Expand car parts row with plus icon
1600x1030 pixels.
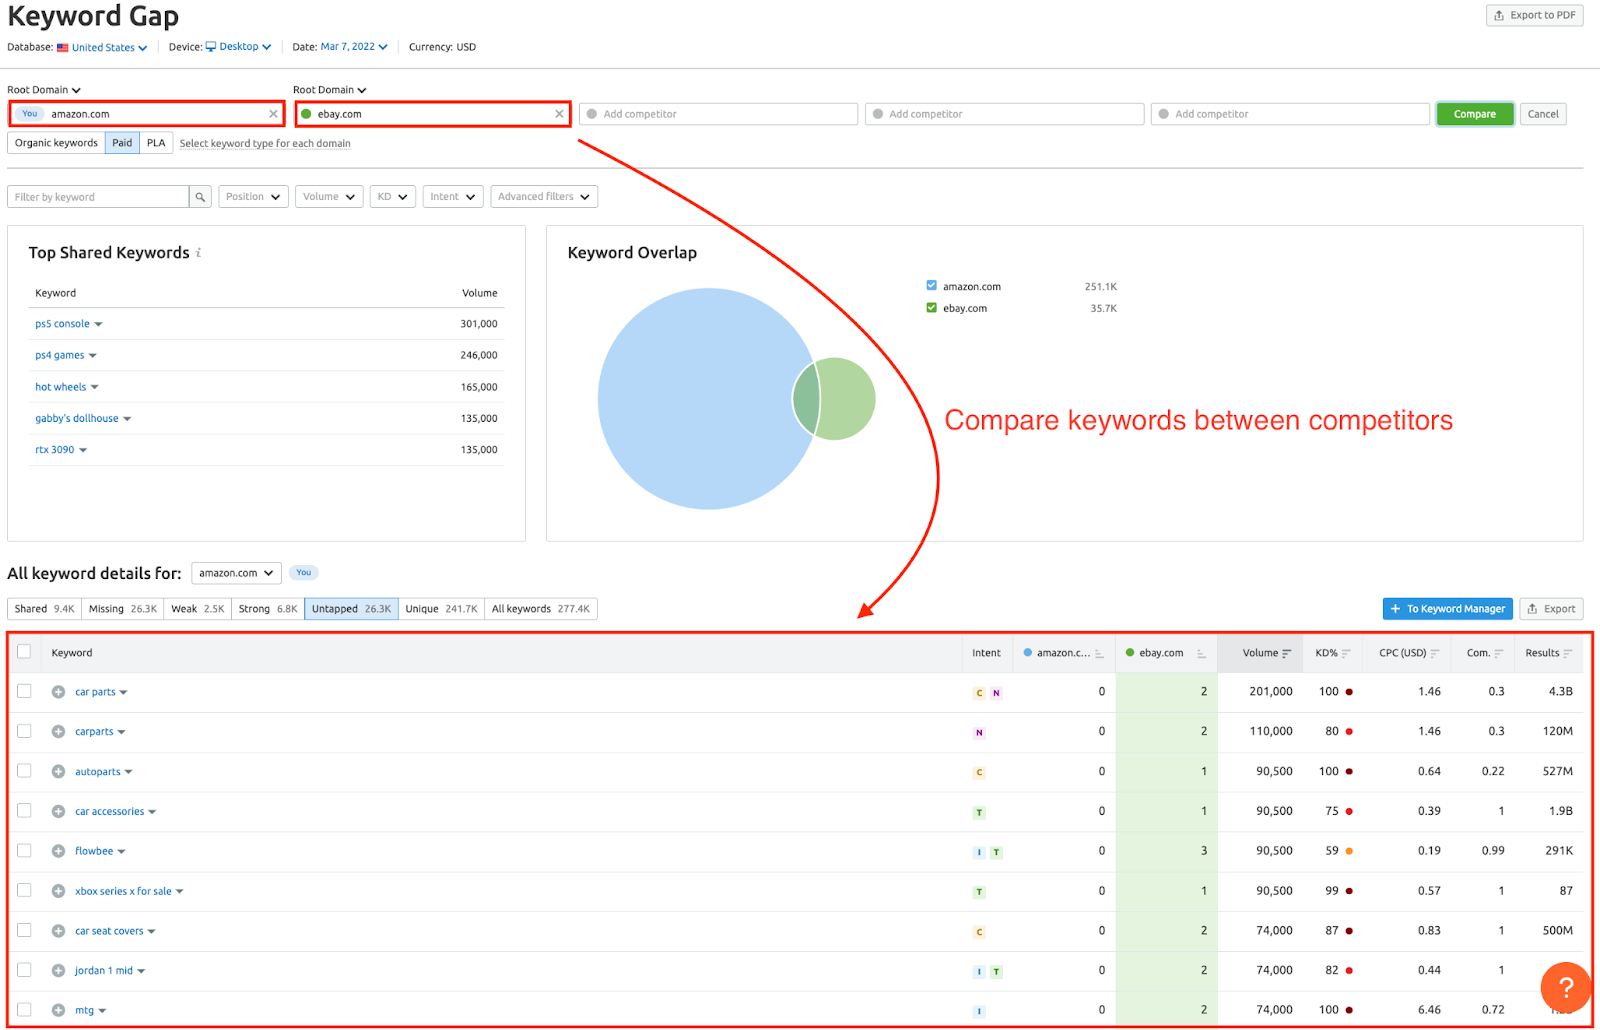[58, 692]
